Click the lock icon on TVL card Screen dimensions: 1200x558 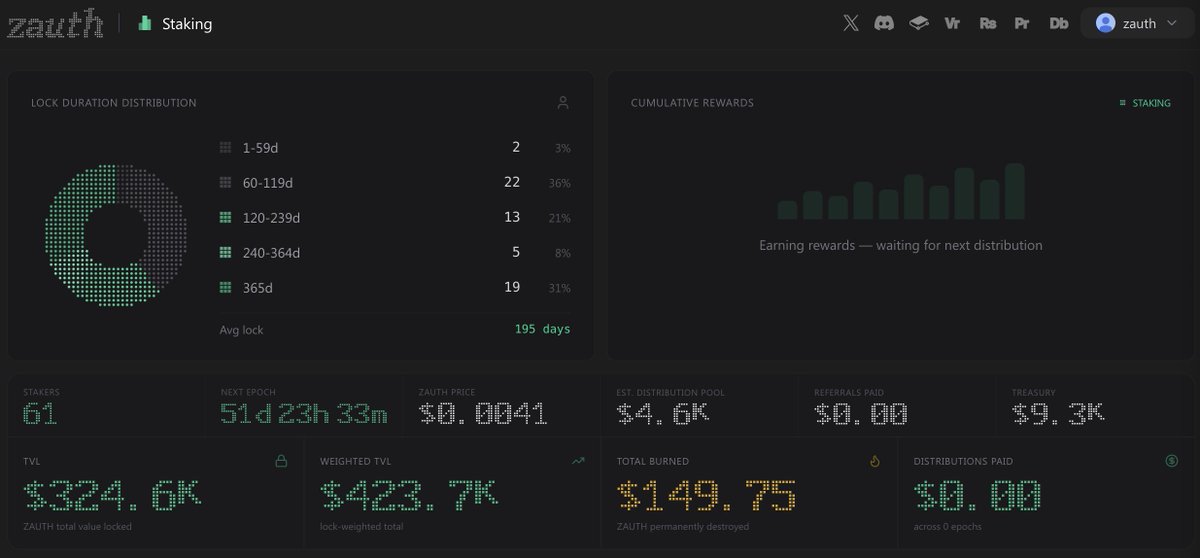pyautogui.click(x=281, y=461)
